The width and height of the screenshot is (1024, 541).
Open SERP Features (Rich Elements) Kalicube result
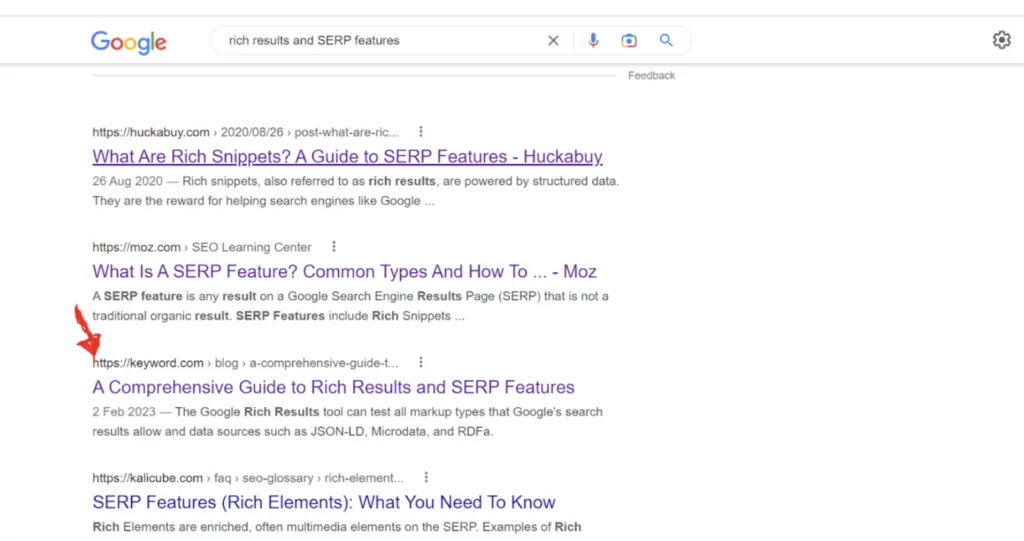click(x=324, y=502)
